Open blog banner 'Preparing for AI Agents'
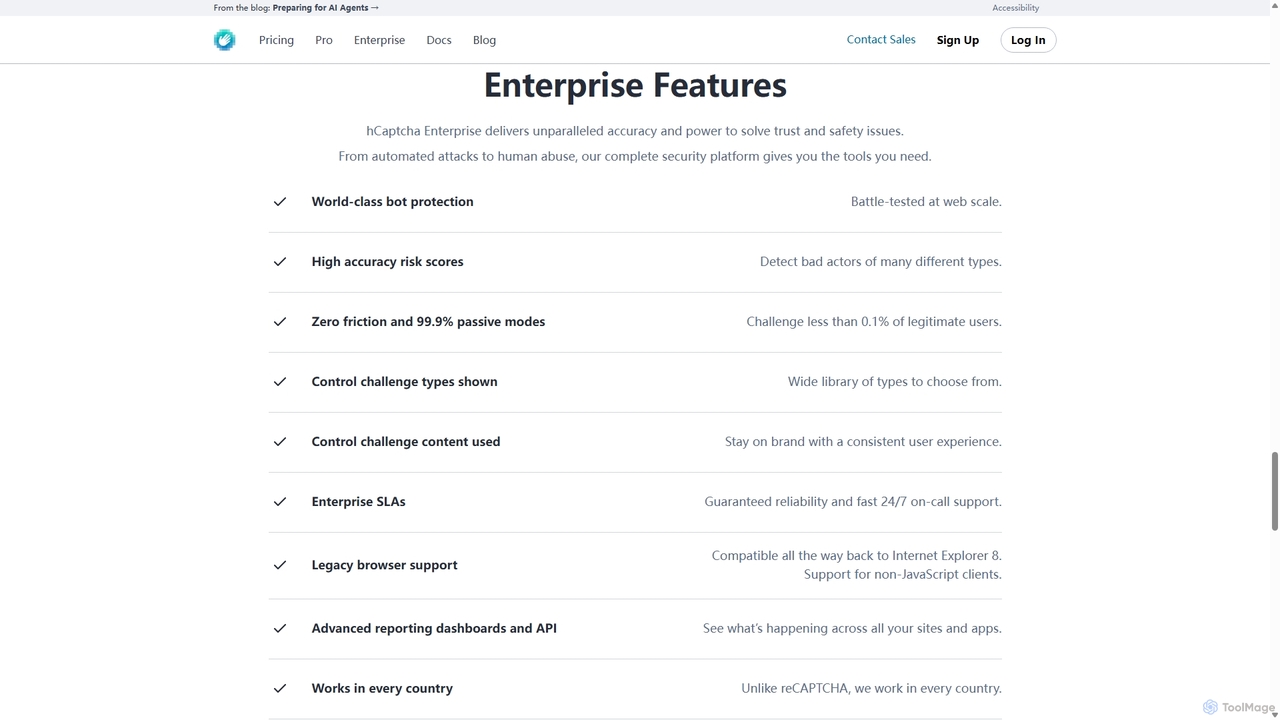 [x=326, y=8]
